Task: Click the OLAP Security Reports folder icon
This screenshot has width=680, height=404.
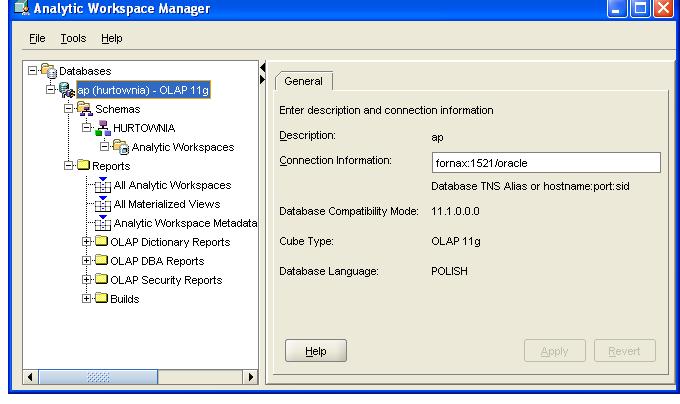Action: (x=101, y=279)
